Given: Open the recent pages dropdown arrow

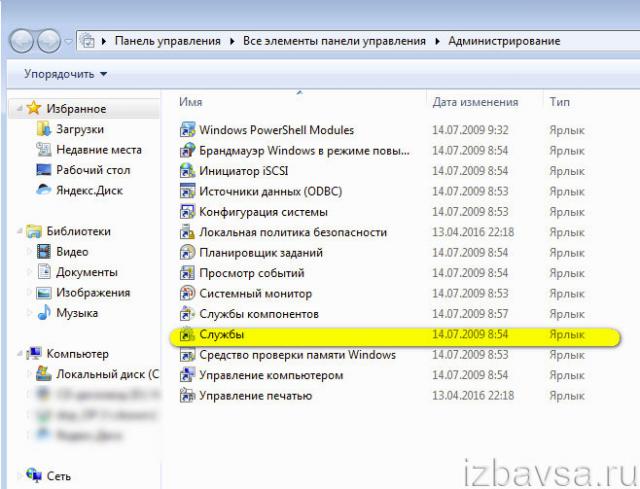Looking at the screenshot, I should [69, 41].
